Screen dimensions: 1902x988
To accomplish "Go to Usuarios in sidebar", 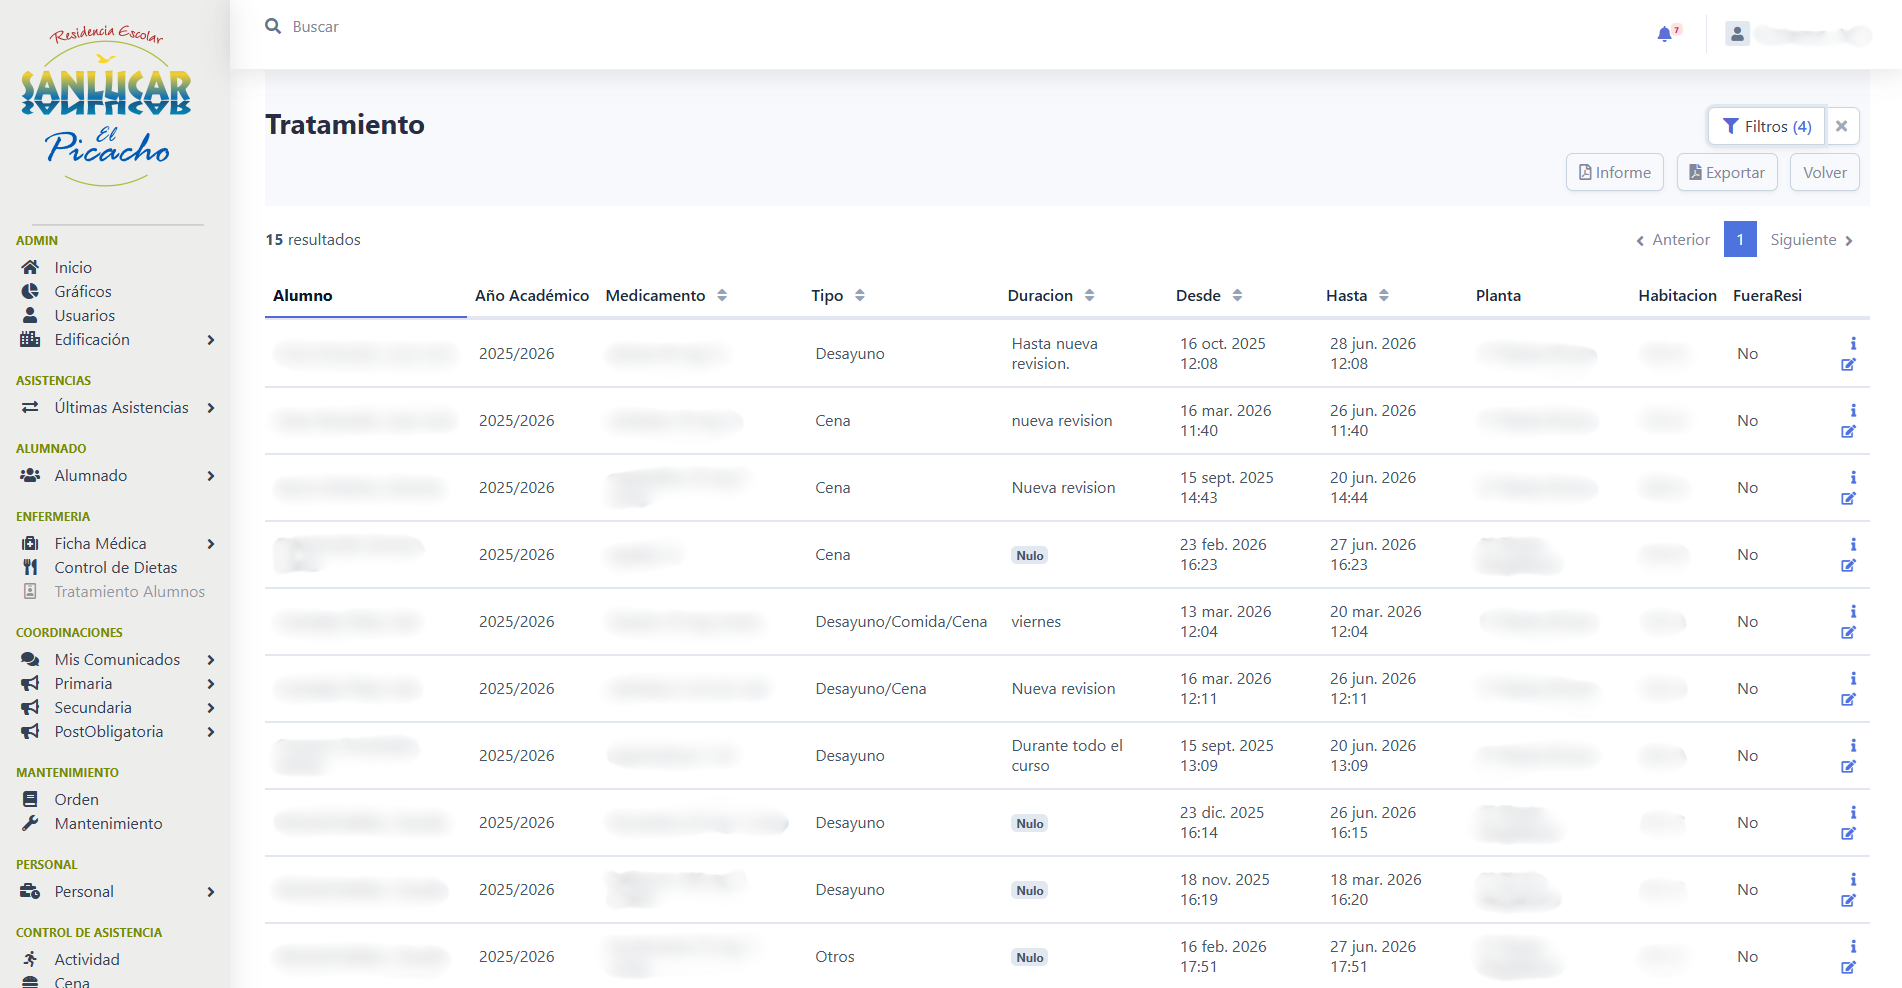I will (84, 316).
